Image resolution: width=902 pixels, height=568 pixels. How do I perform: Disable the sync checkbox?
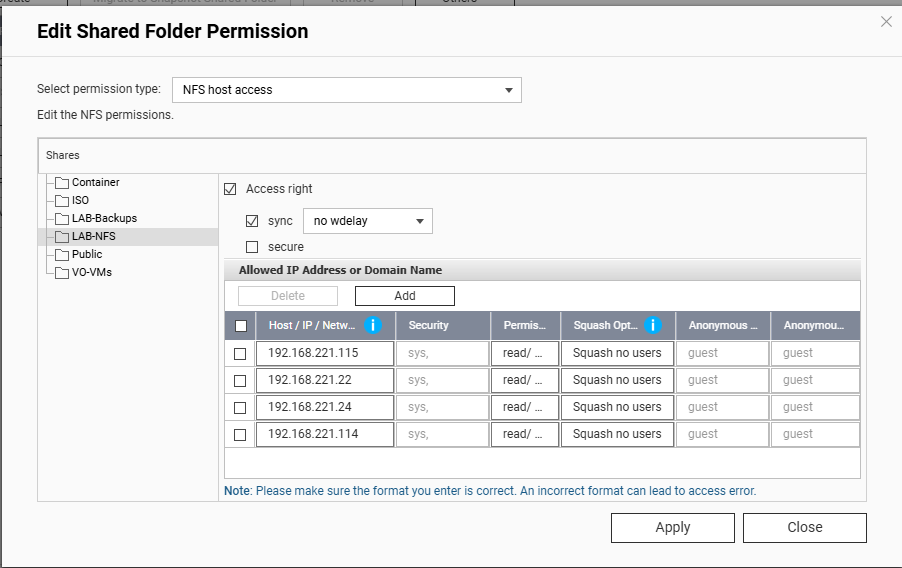click(x=252, y=221)
